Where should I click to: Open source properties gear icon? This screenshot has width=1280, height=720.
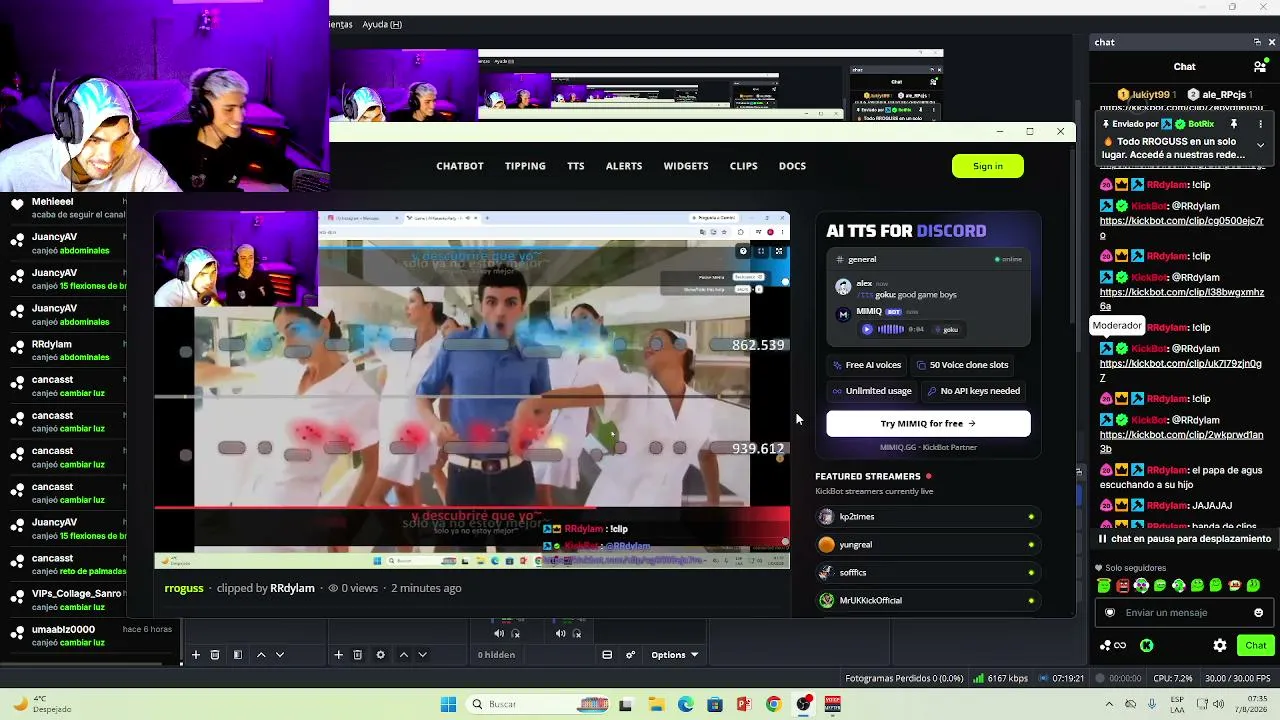point(380,655)
